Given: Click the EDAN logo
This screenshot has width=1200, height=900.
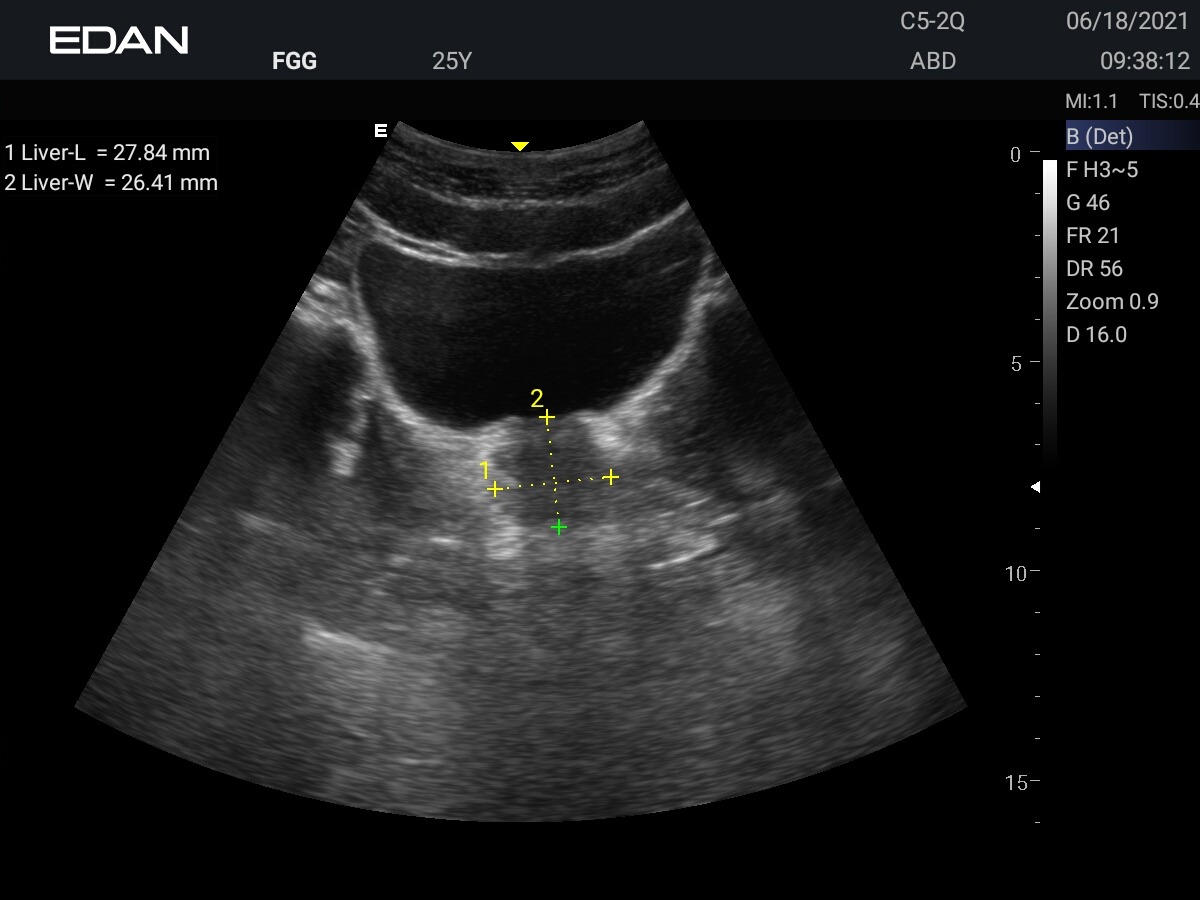Looking at the screenshot, I should click(119, 40).
